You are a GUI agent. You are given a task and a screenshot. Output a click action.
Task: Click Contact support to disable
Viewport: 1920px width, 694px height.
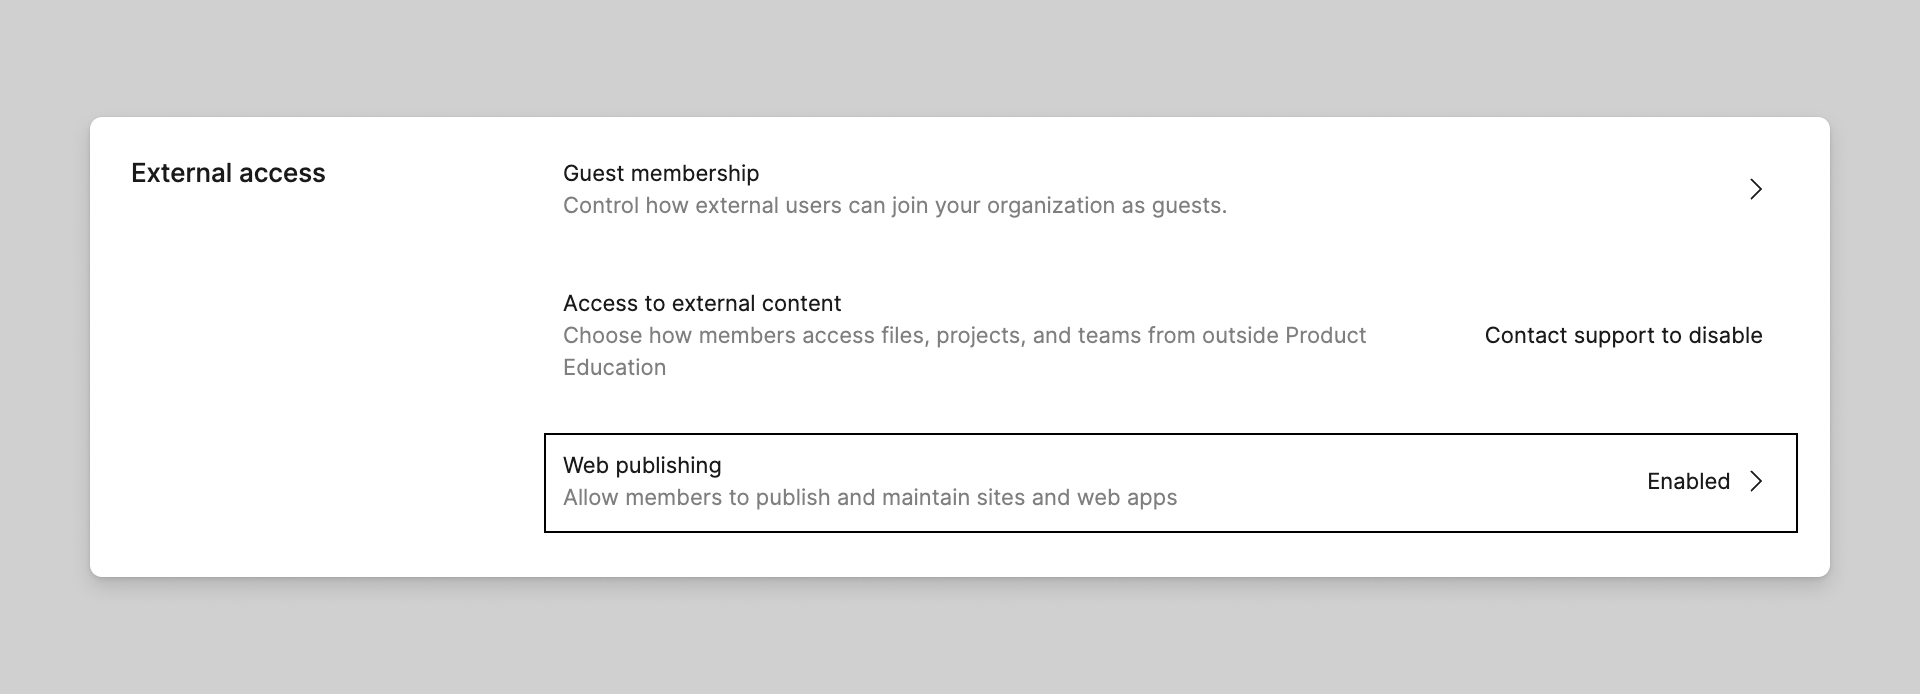click(x=1623, y=336)
